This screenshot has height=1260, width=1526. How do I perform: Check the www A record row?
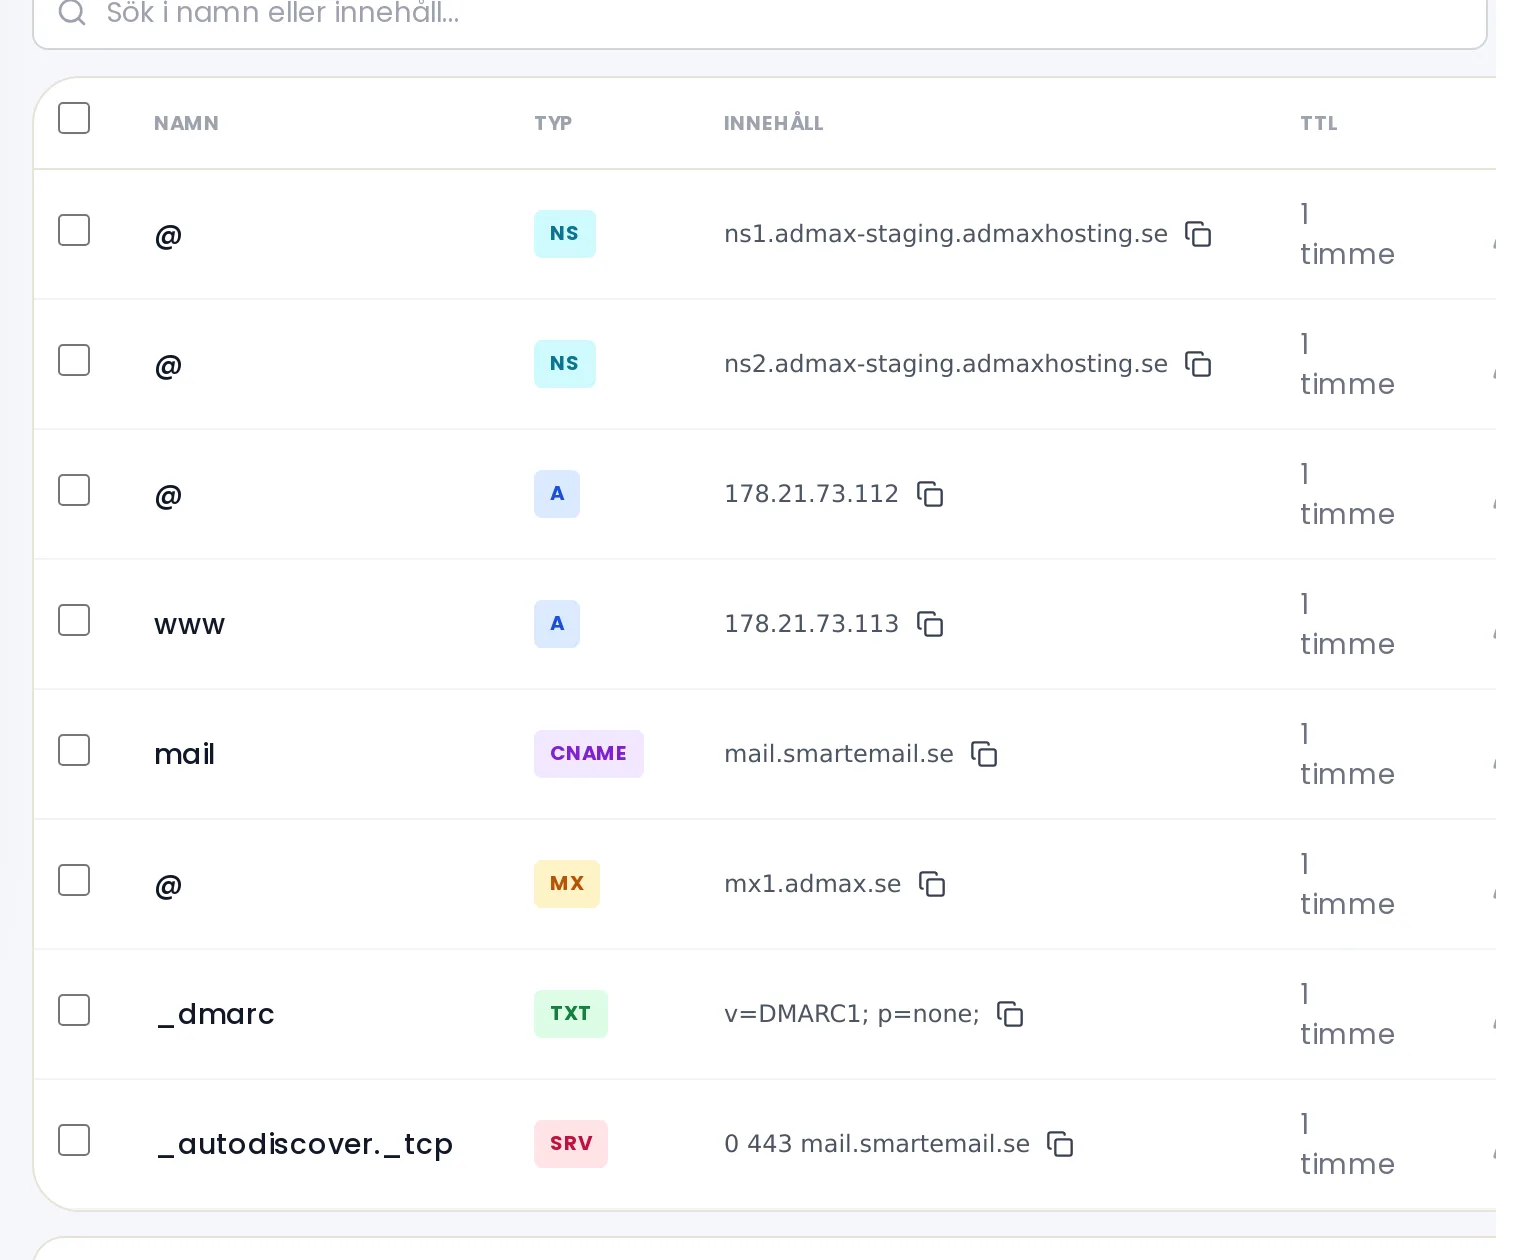74,620
